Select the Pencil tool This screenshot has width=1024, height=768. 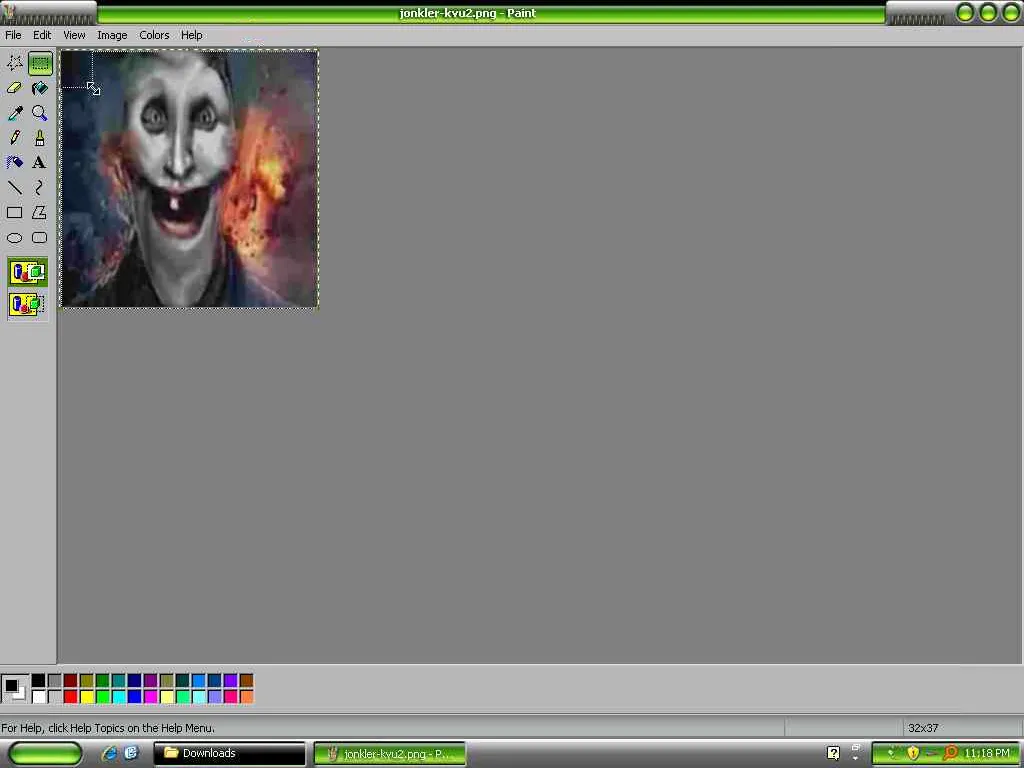tap(14, 138)
